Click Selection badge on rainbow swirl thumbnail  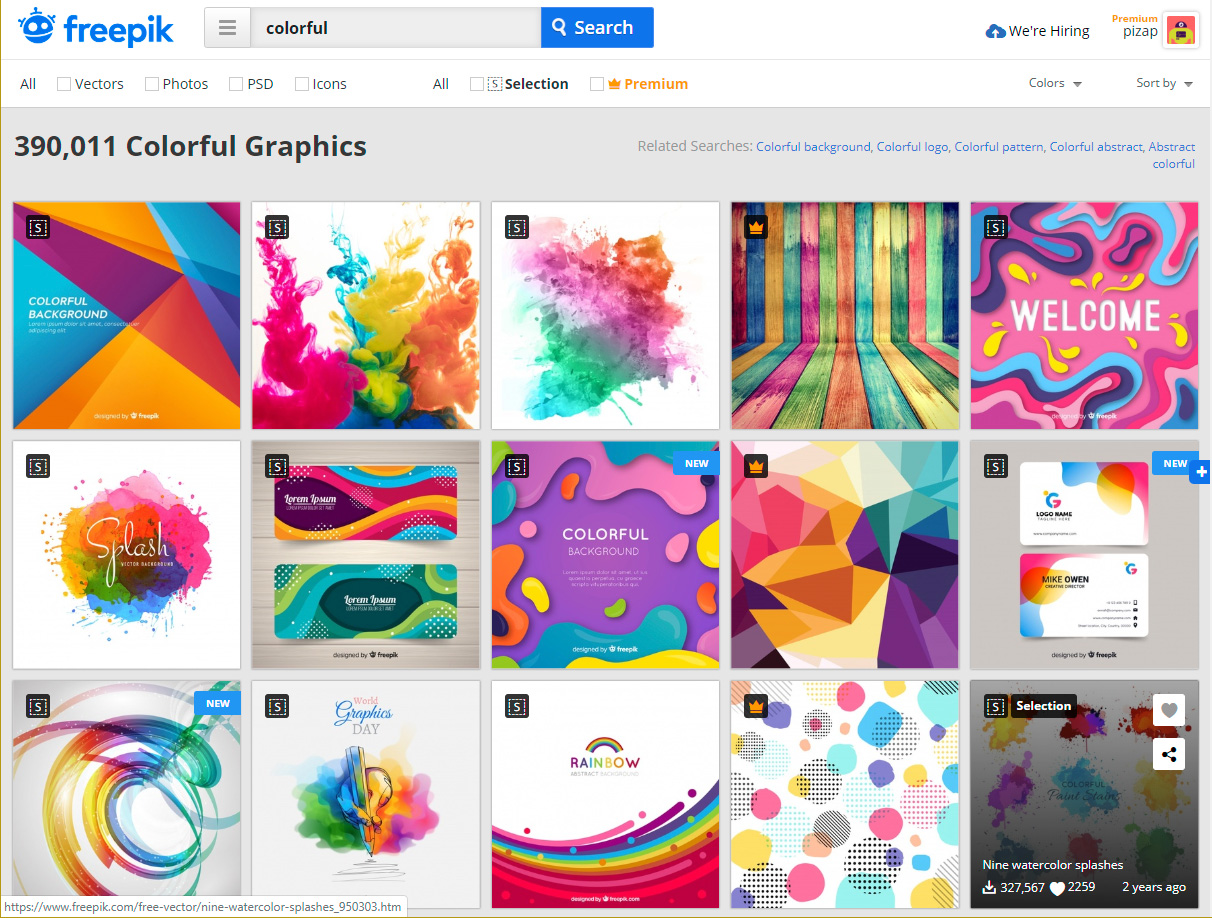pos(37,706)
